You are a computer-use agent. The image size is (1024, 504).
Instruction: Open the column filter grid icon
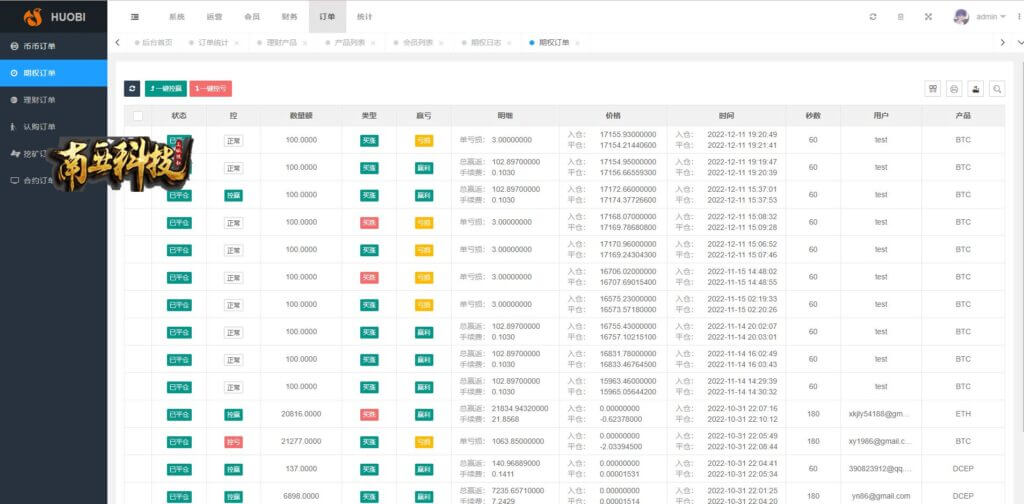click(x=933, y=89)
